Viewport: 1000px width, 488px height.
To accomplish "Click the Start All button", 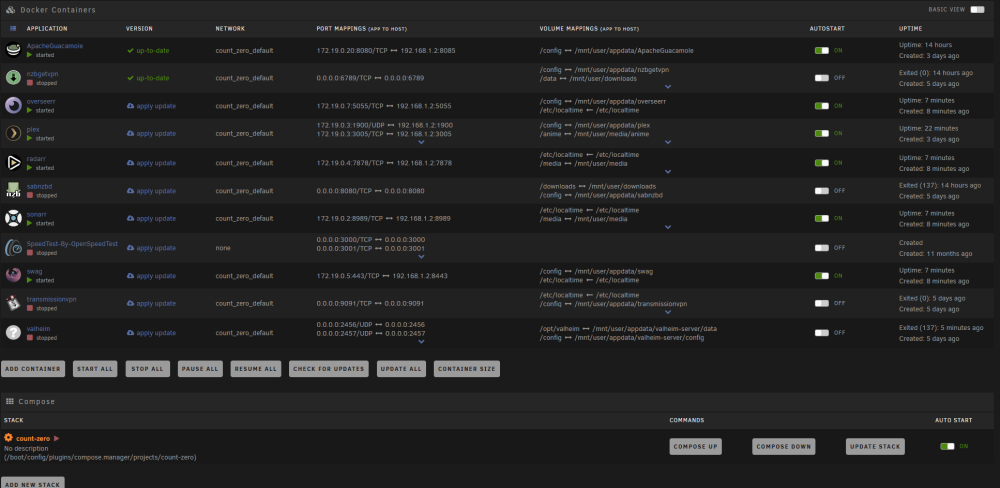I will pos(94,369).
